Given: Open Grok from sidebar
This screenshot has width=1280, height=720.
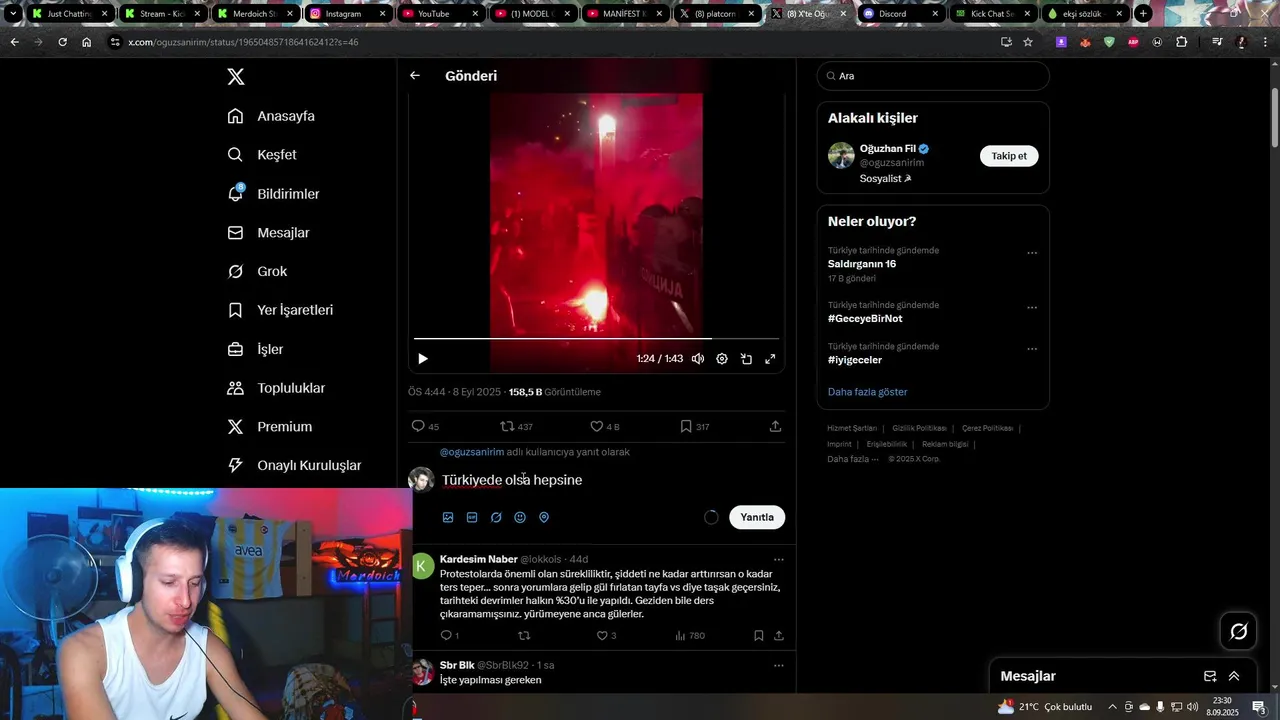Looking at the screenshot, I should [257, 272].
